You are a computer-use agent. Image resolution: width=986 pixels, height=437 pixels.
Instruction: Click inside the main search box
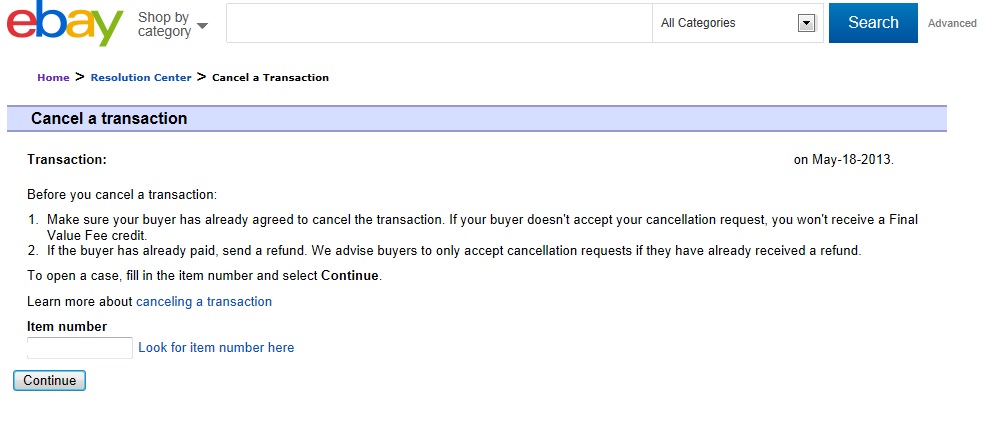coord(439,23)
